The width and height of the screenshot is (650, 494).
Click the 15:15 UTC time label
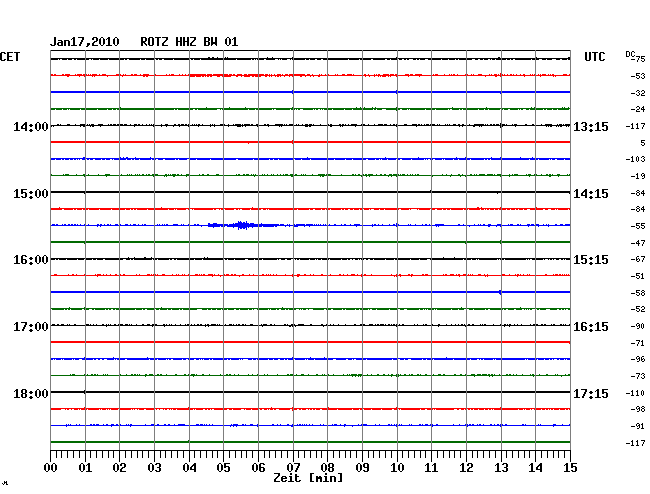click(591, 260)
